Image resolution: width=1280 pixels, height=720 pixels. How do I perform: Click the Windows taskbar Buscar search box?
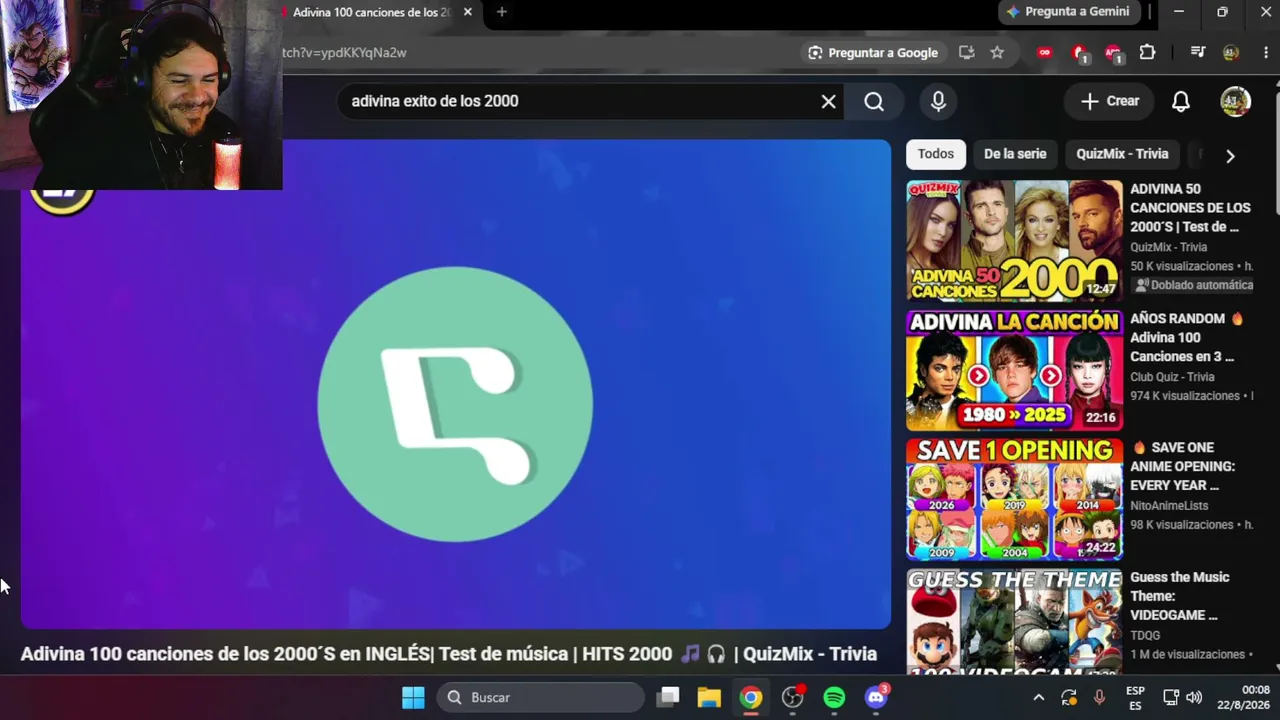tap(540, 697)
